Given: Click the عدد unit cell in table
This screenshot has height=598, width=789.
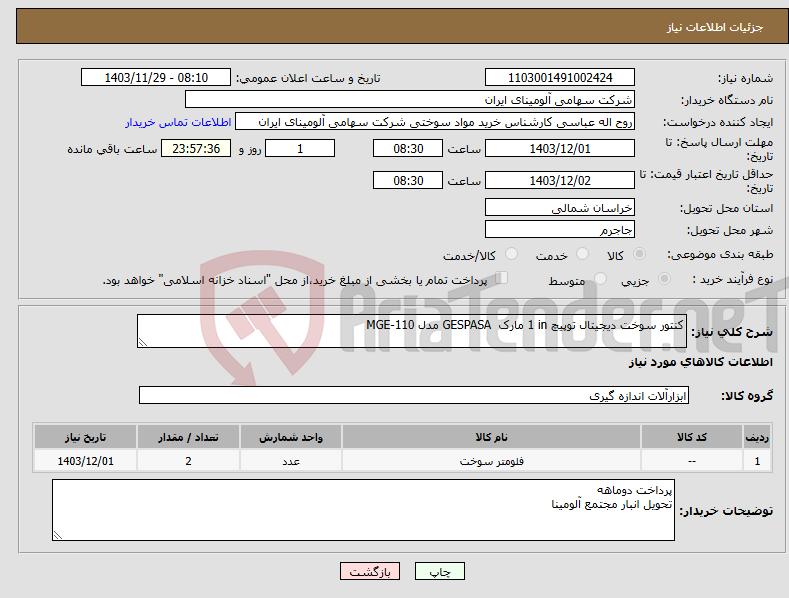Looking at the screenshot, I should [291, 461].
